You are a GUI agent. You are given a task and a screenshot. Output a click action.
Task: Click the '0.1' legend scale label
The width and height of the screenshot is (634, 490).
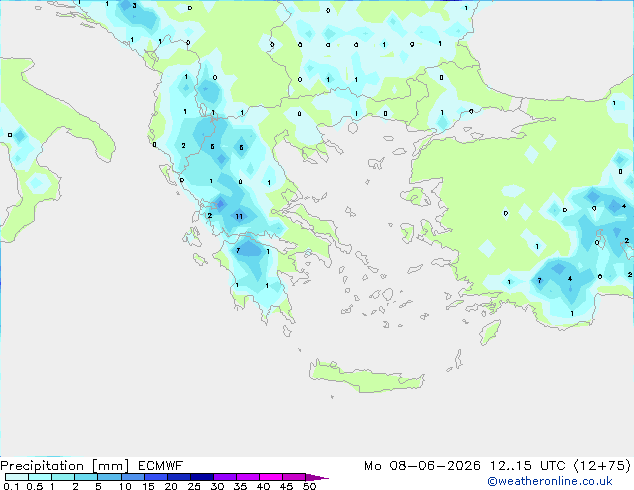[11, 486]
